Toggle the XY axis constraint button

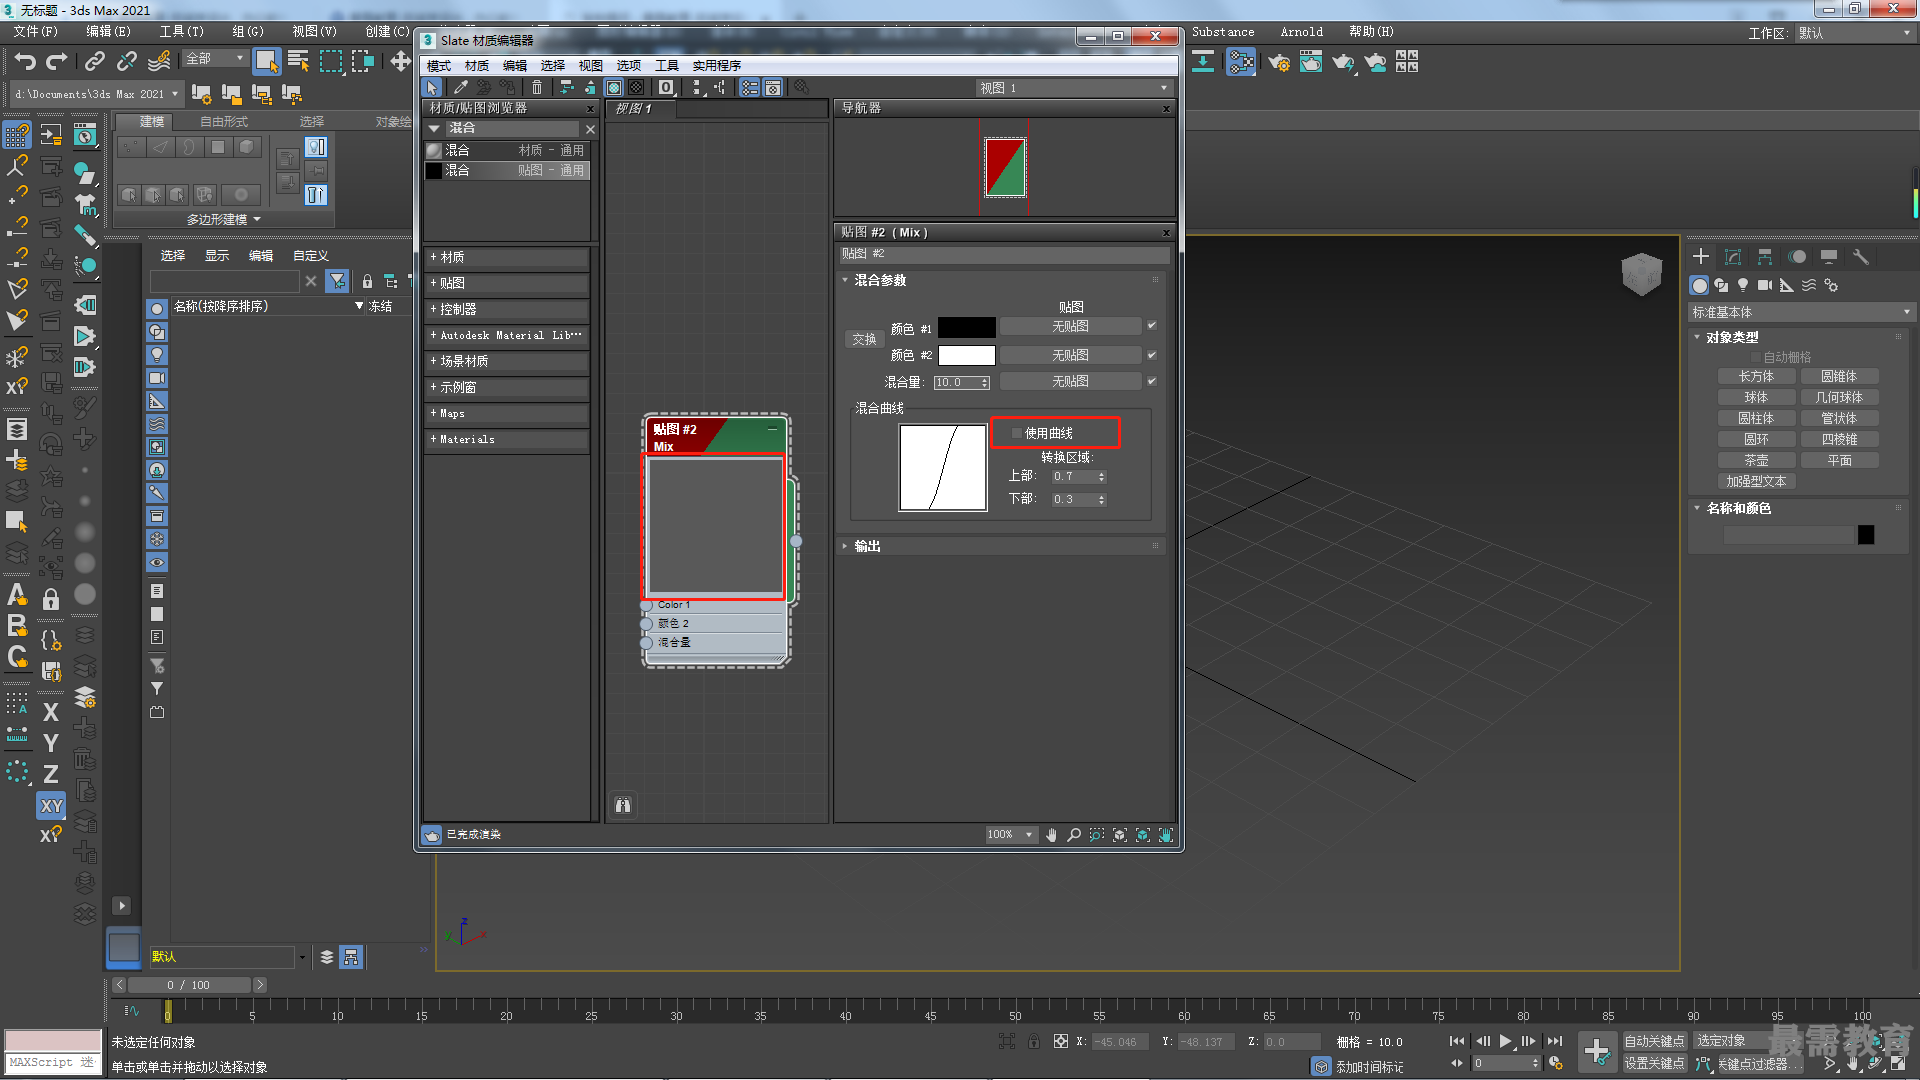pos(51,805)
